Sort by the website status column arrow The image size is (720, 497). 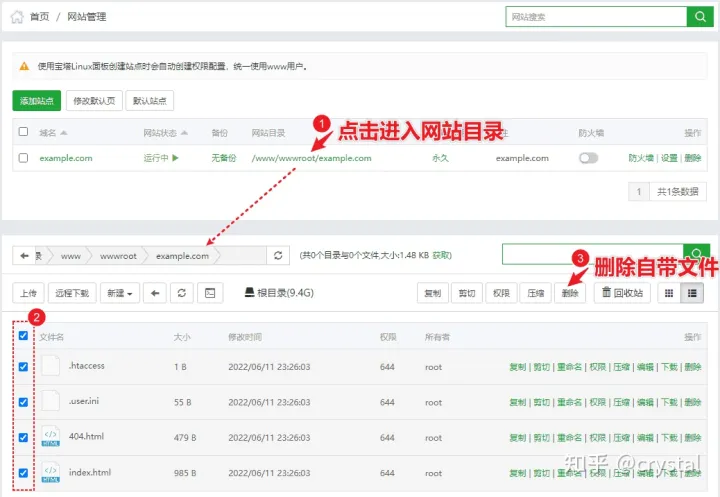tap(184, 133)
